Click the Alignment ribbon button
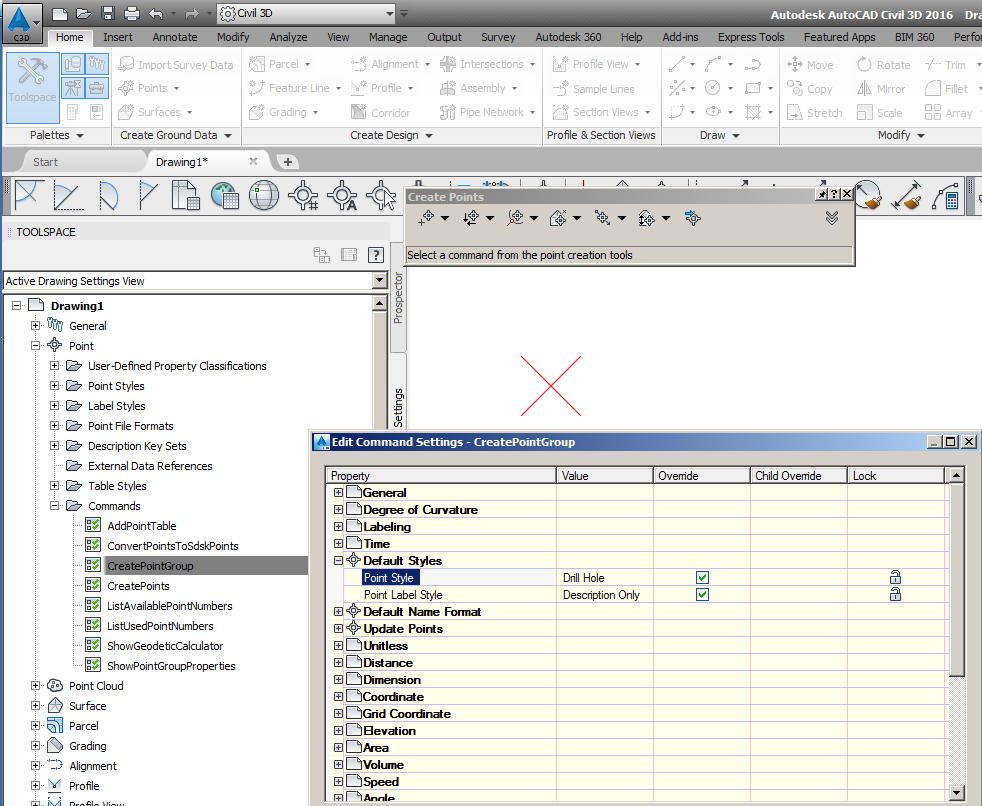 point(391,64)
